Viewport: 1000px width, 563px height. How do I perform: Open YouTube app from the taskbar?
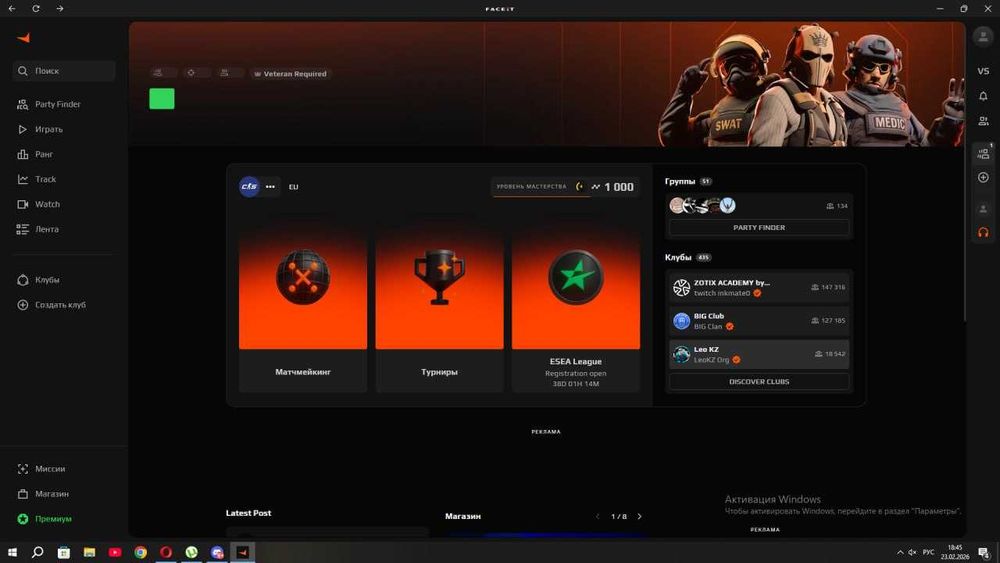point(115,552)
